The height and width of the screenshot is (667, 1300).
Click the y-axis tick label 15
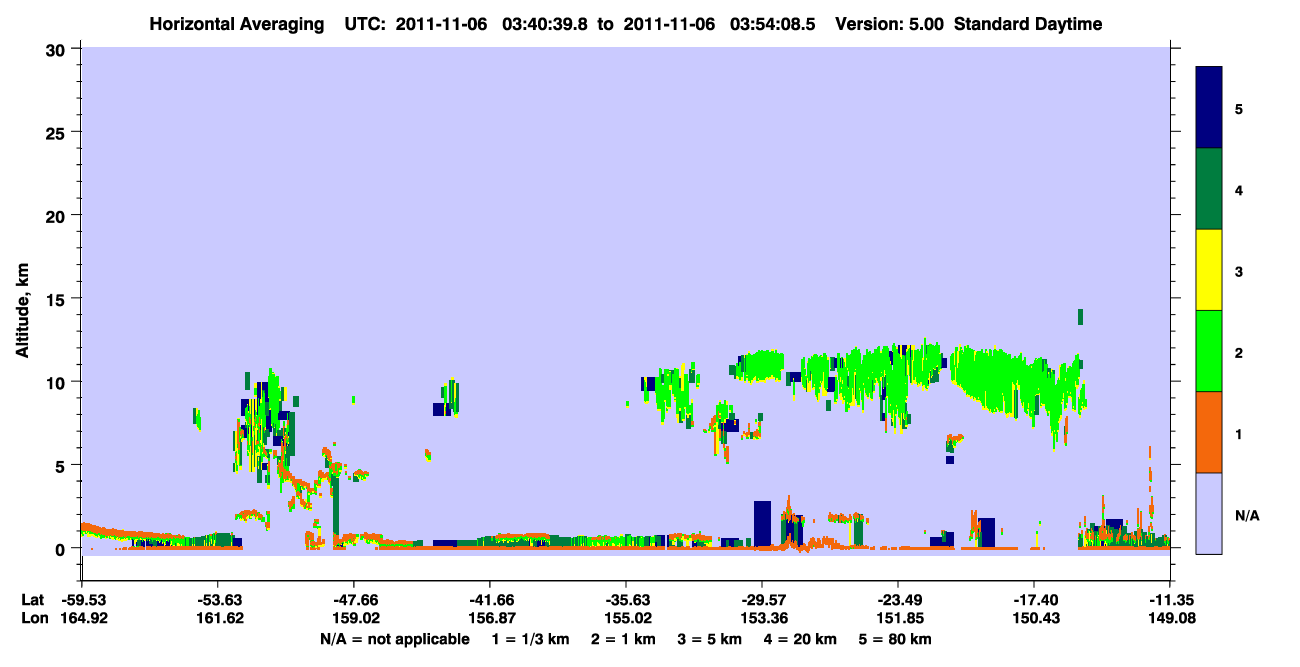pyautogui.click(x=56, y=299)
